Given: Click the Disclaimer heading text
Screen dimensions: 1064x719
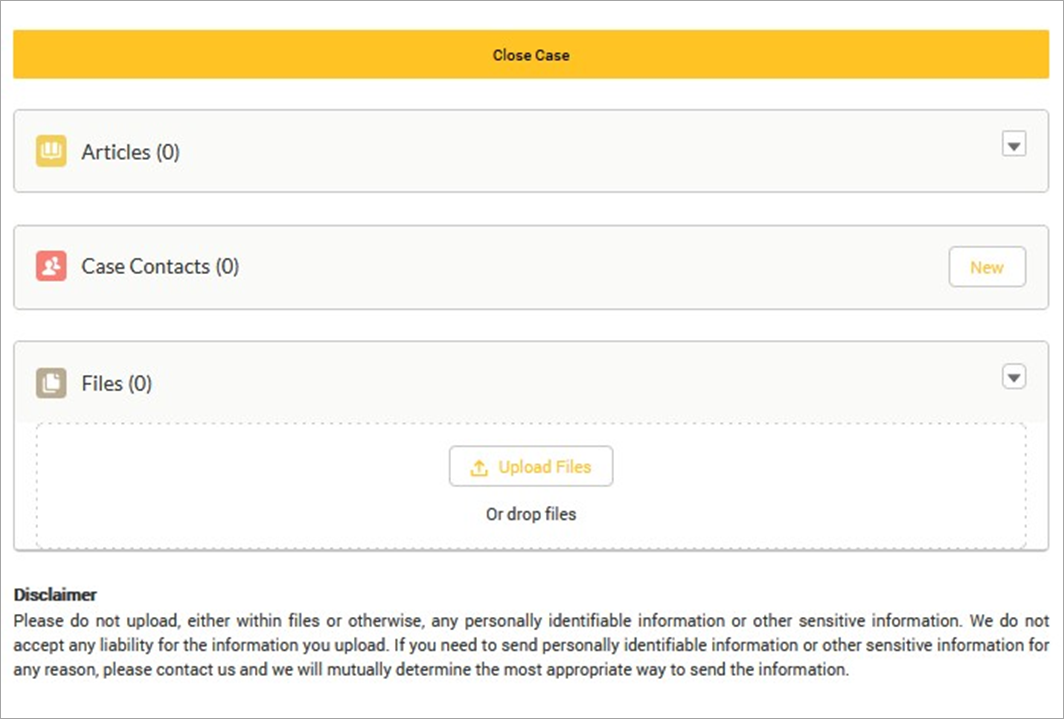Looking at the screenshot, I should tap(56, 594).
